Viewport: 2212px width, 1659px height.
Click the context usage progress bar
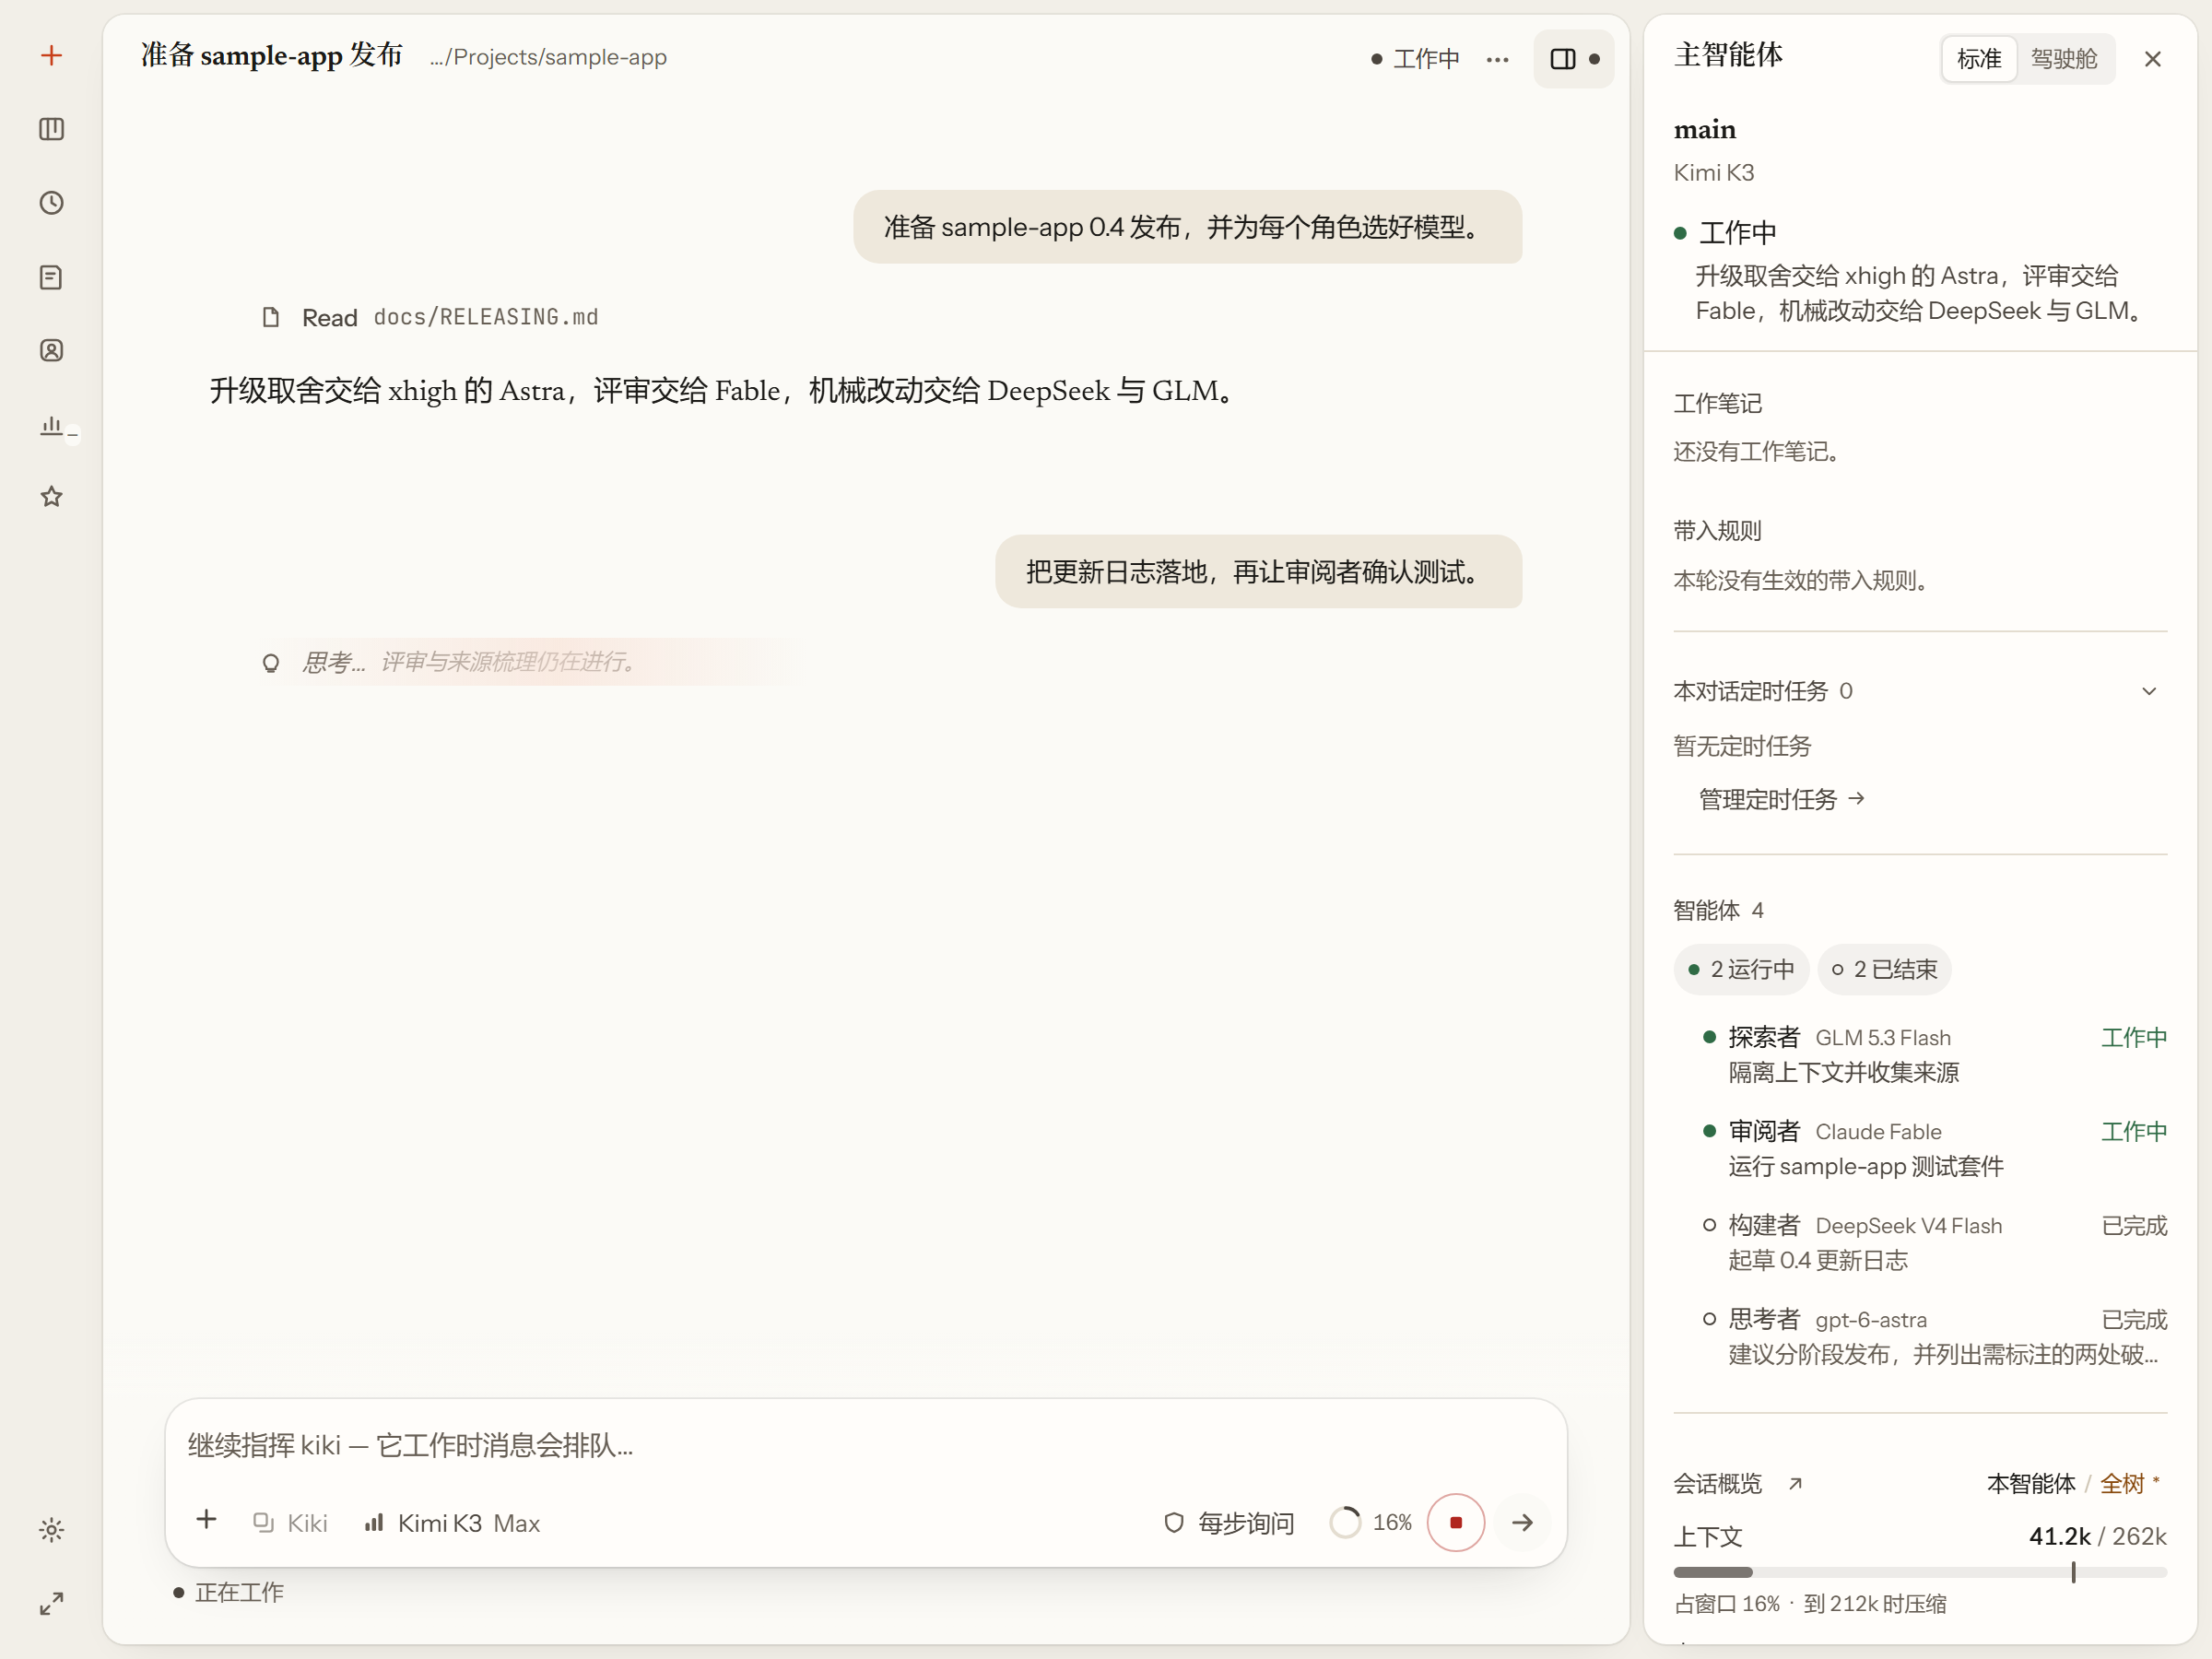[x=1919, y=1572]
